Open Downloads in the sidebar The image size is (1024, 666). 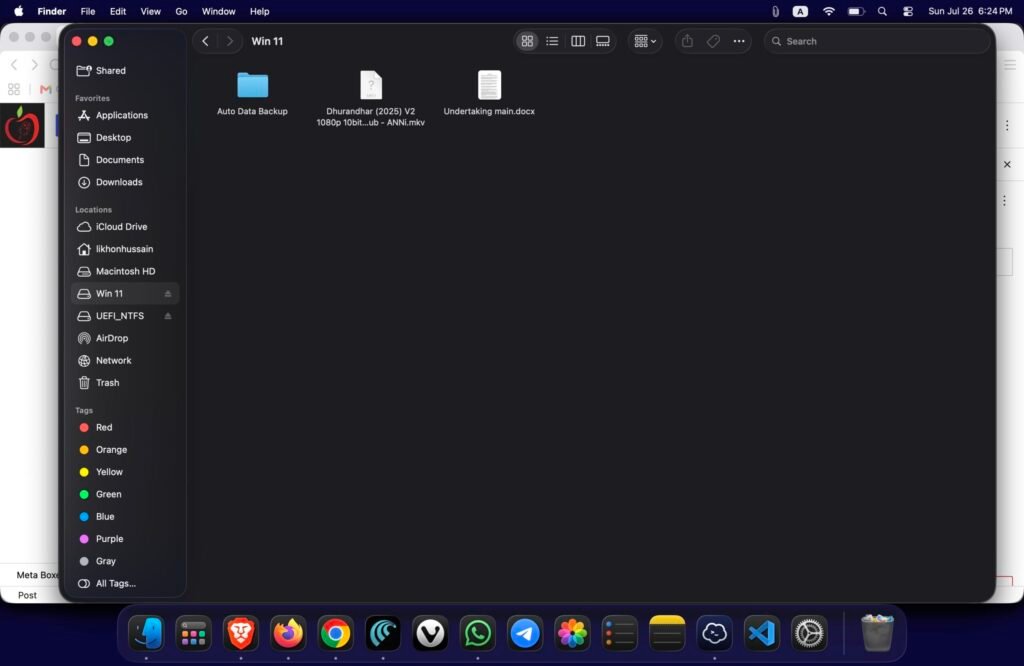(125, 182)
